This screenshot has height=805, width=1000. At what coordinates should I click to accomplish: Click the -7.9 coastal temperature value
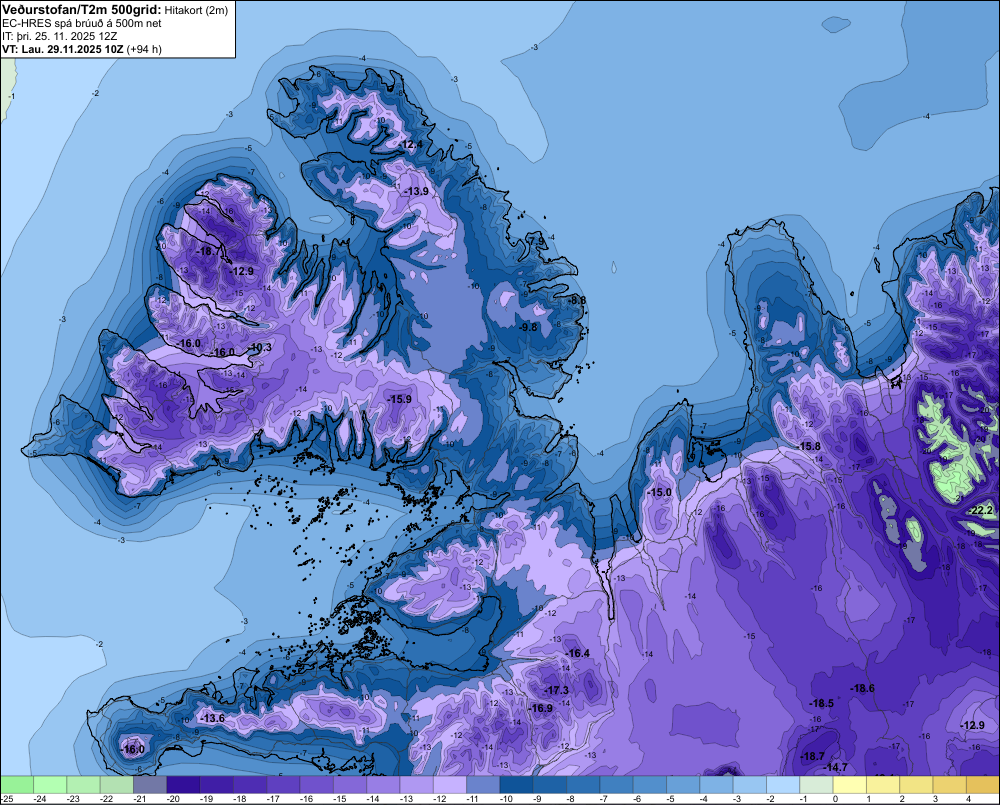tap(538, 240)
